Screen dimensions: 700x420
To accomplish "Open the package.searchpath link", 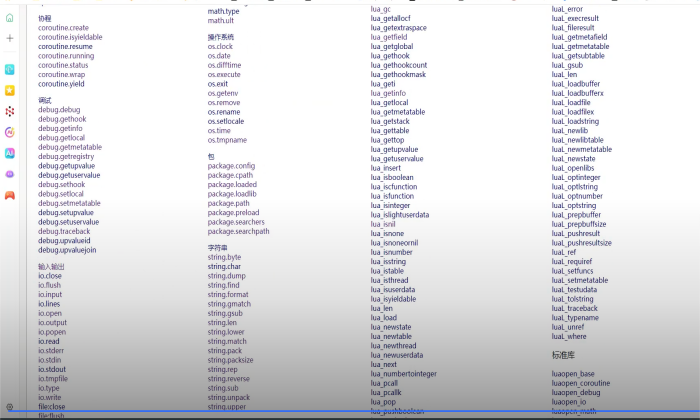I will coord(238,232).
